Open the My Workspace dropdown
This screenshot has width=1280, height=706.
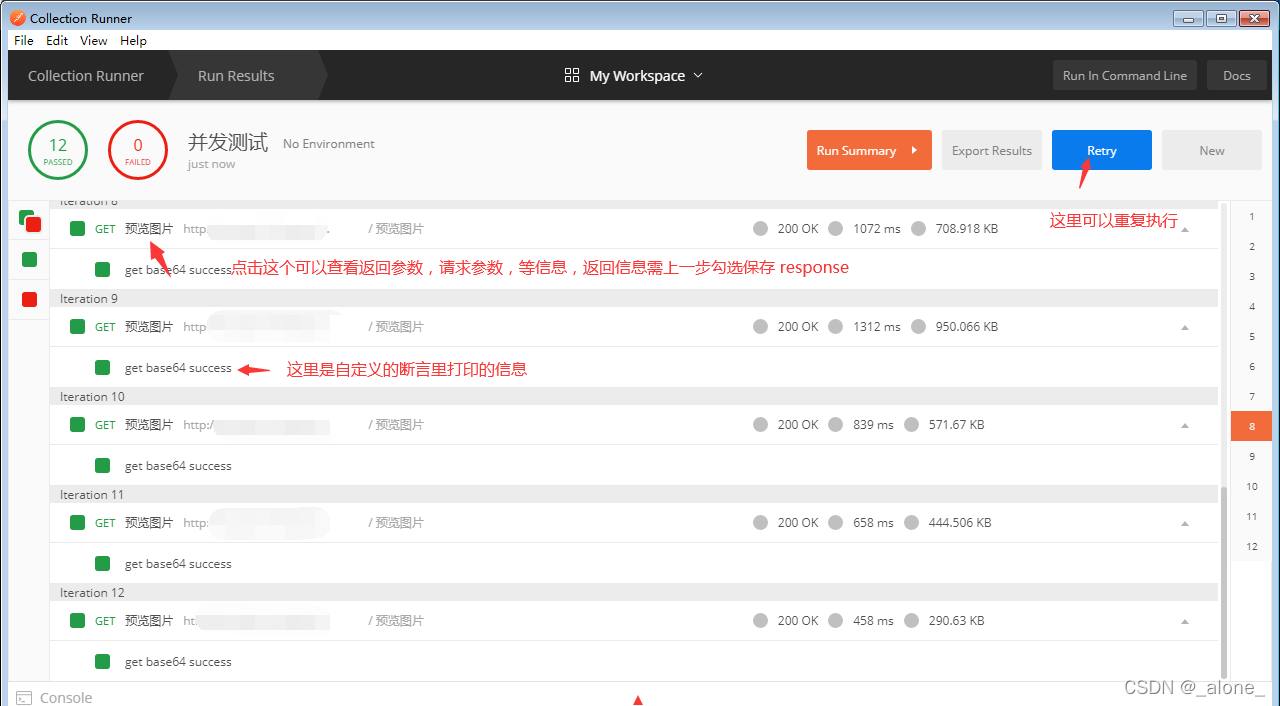(646, 76)
